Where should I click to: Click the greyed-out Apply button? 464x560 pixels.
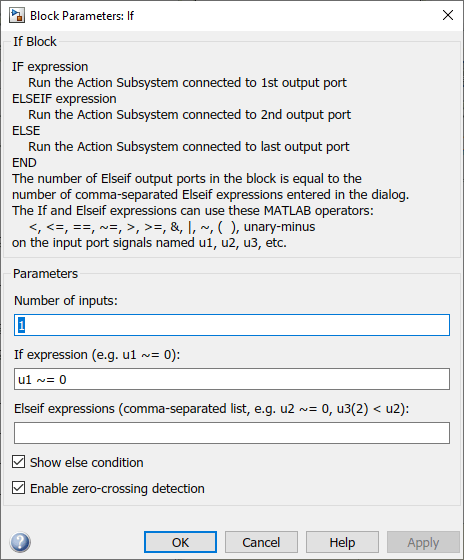point(423,542)
